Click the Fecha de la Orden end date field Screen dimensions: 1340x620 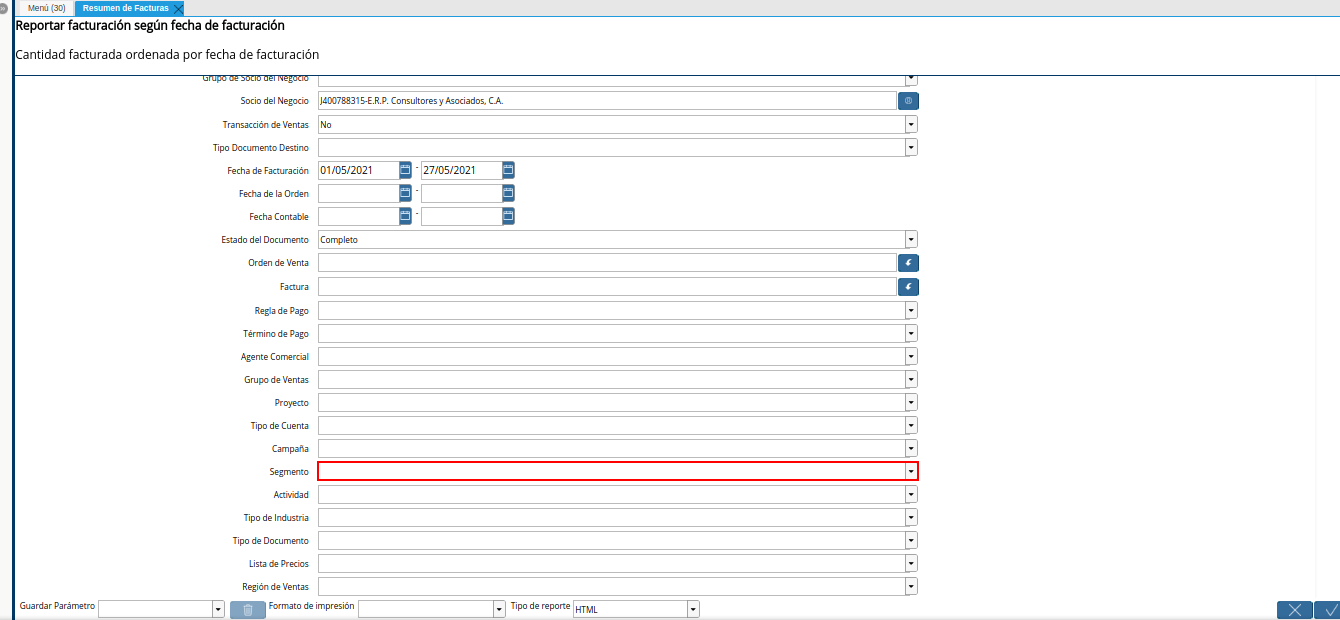(x=460, y=193)
